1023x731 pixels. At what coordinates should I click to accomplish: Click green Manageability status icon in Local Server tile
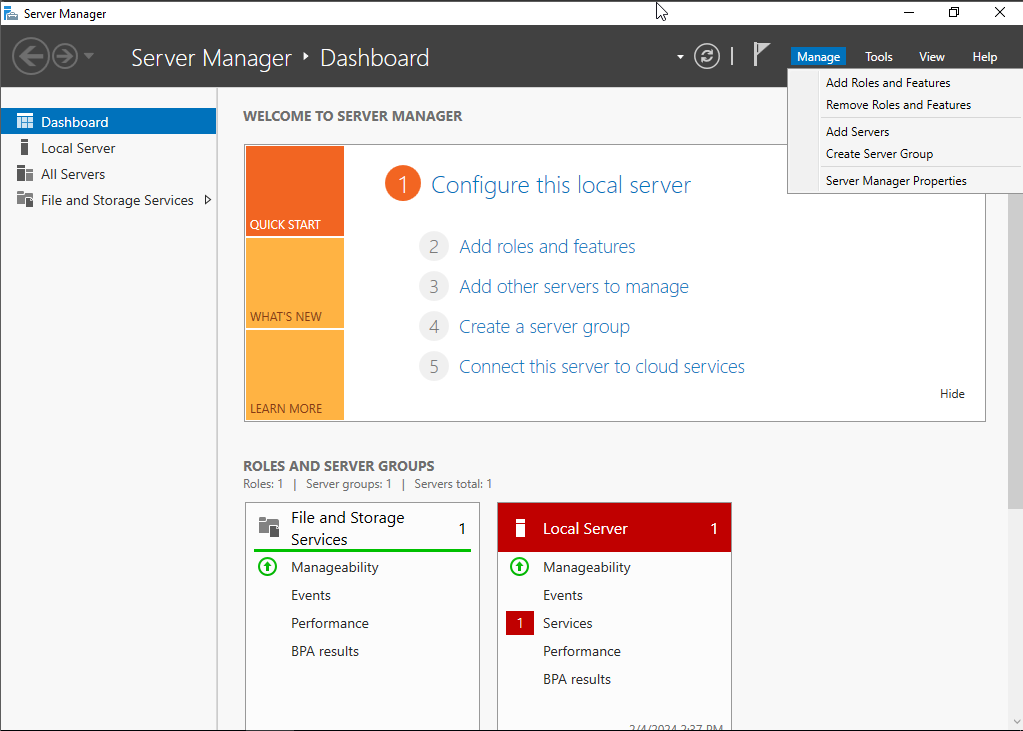pos(519,567)
